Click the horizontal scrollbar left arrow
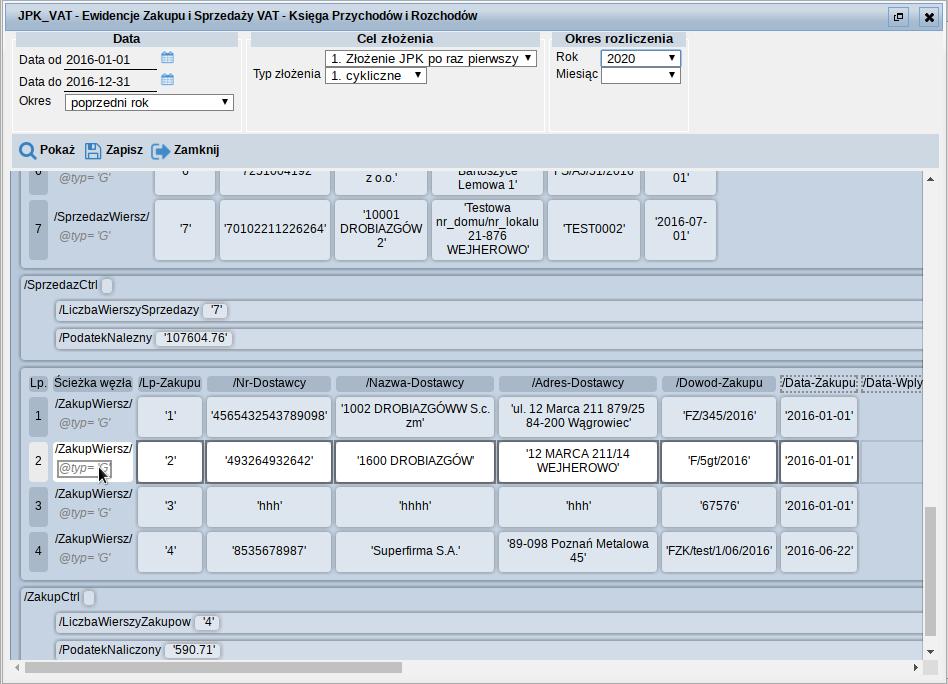 17,668
